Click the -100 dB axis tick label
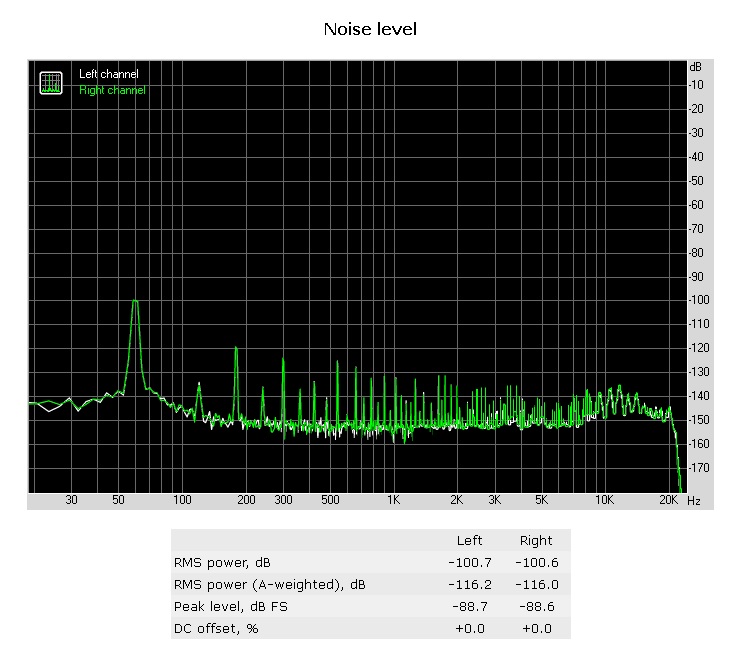 [x=699, y=300]
